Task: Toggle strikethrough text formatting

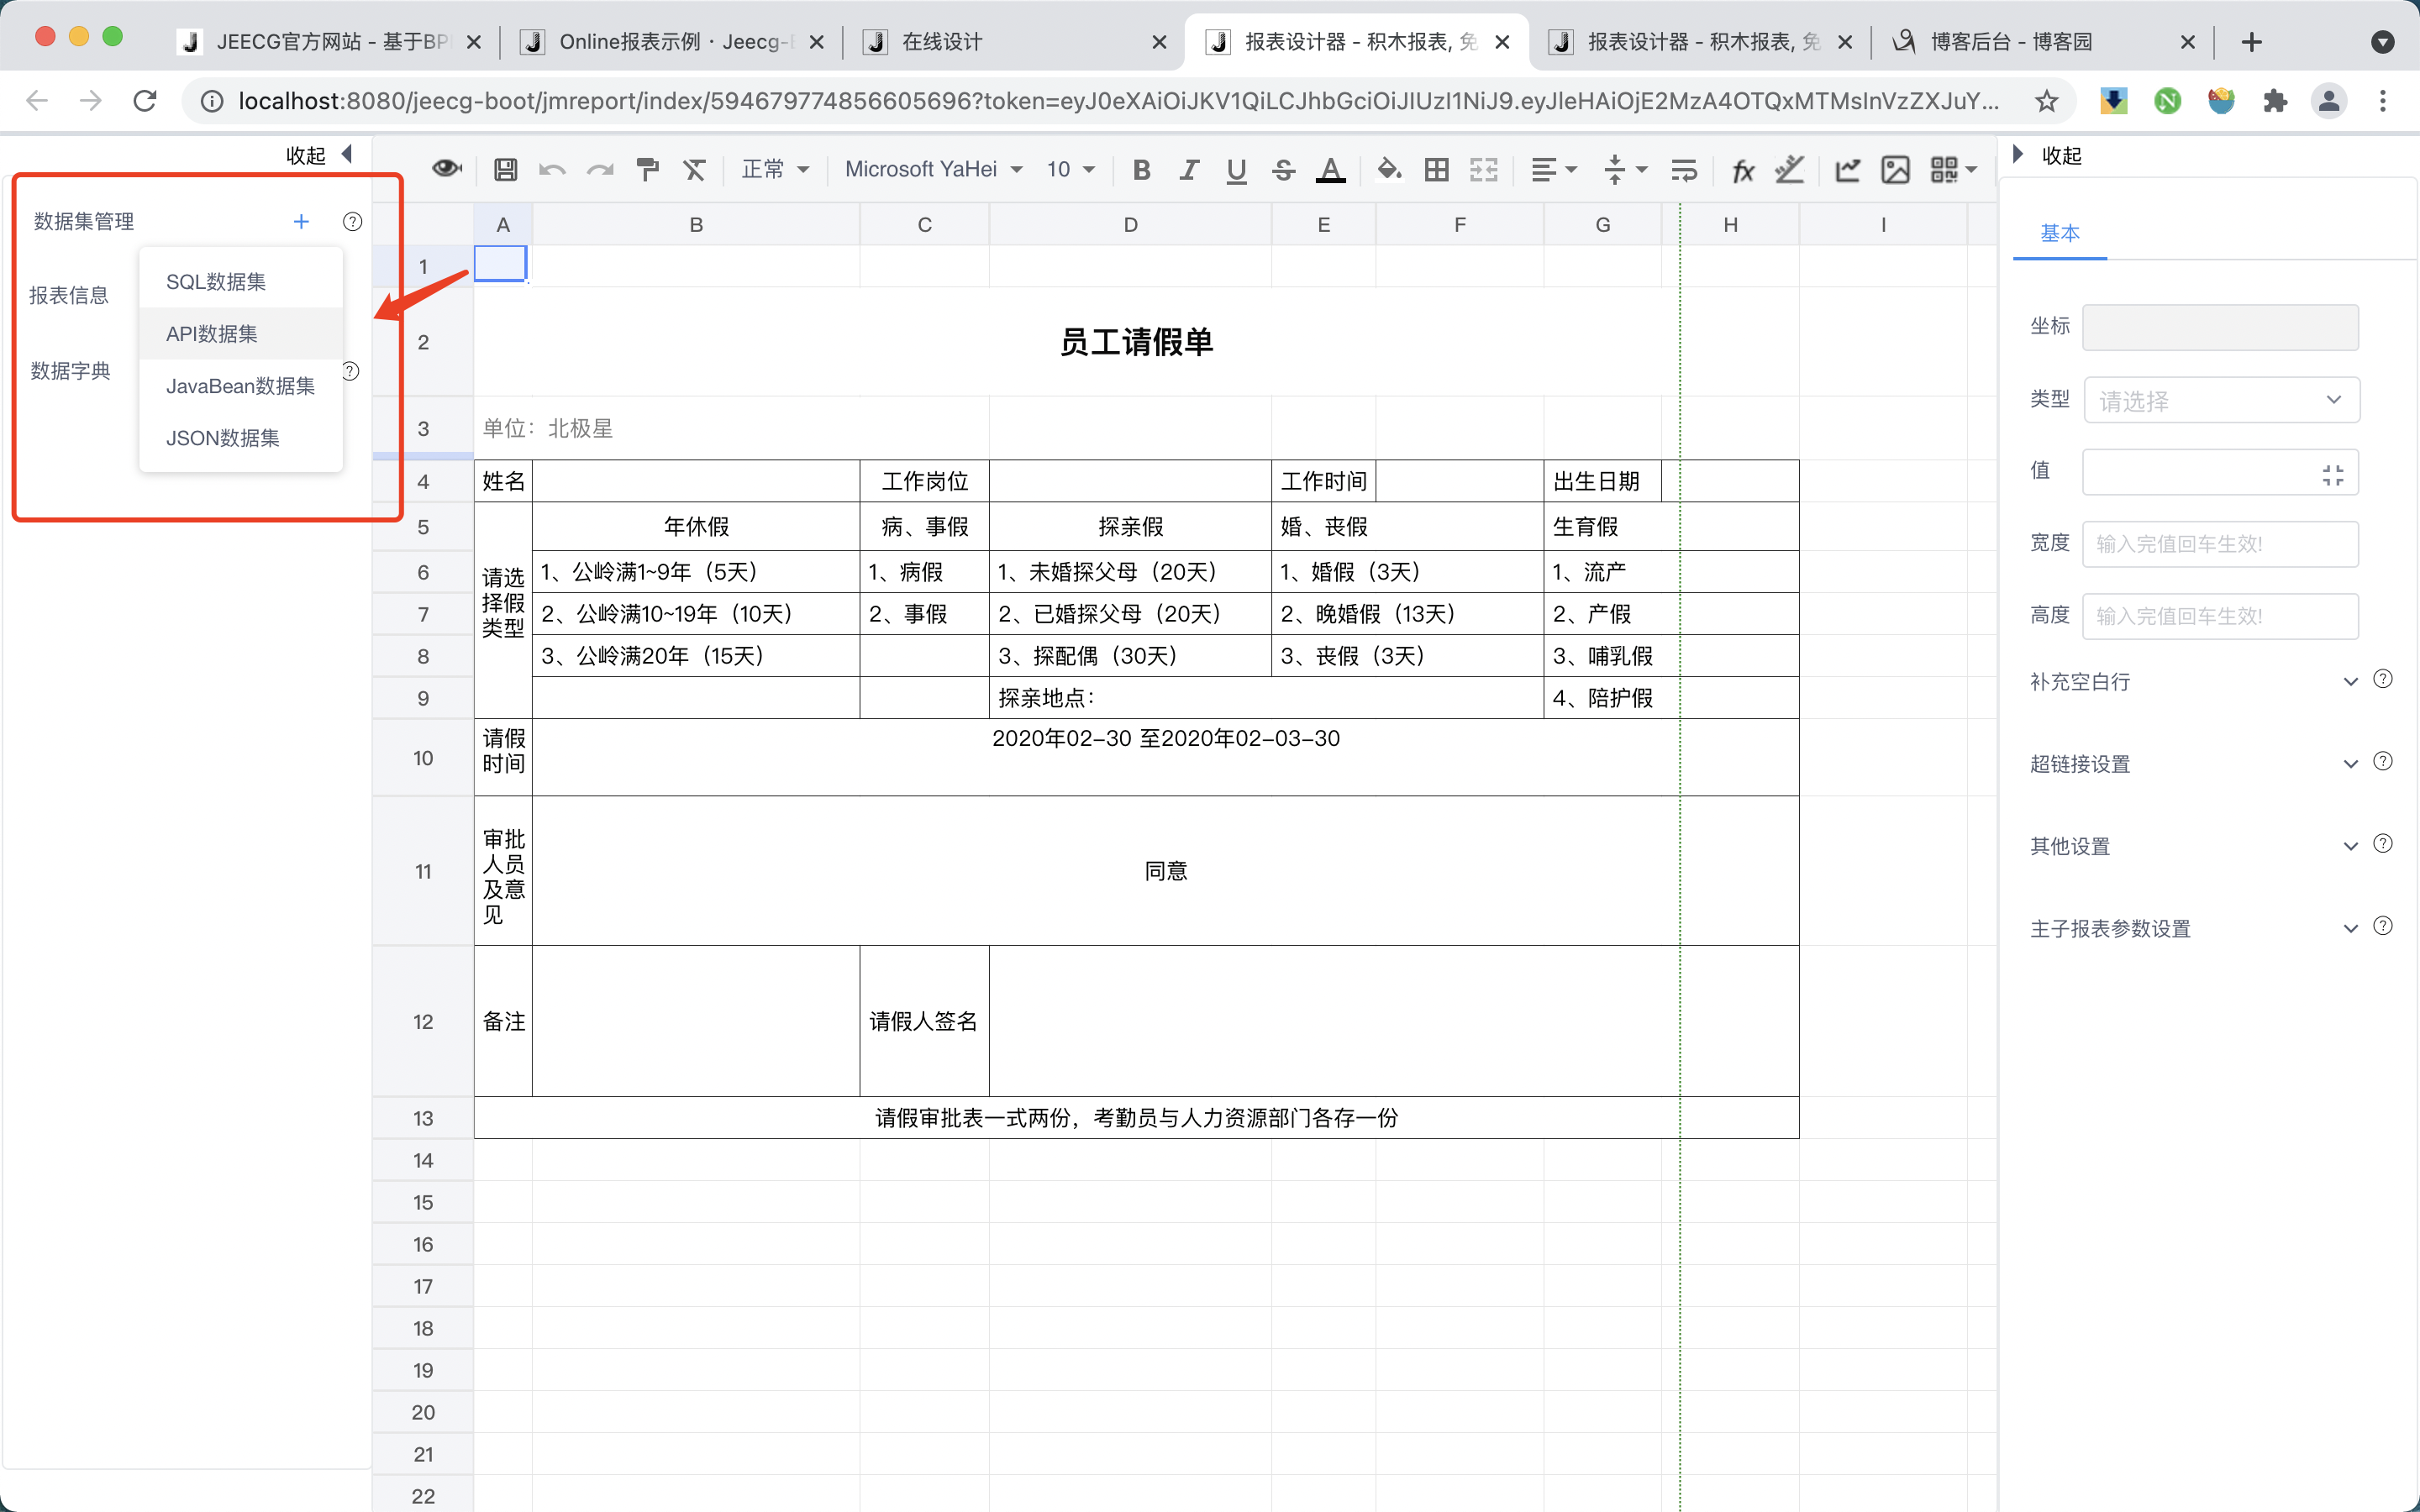Action: (x=1284, y=170)
